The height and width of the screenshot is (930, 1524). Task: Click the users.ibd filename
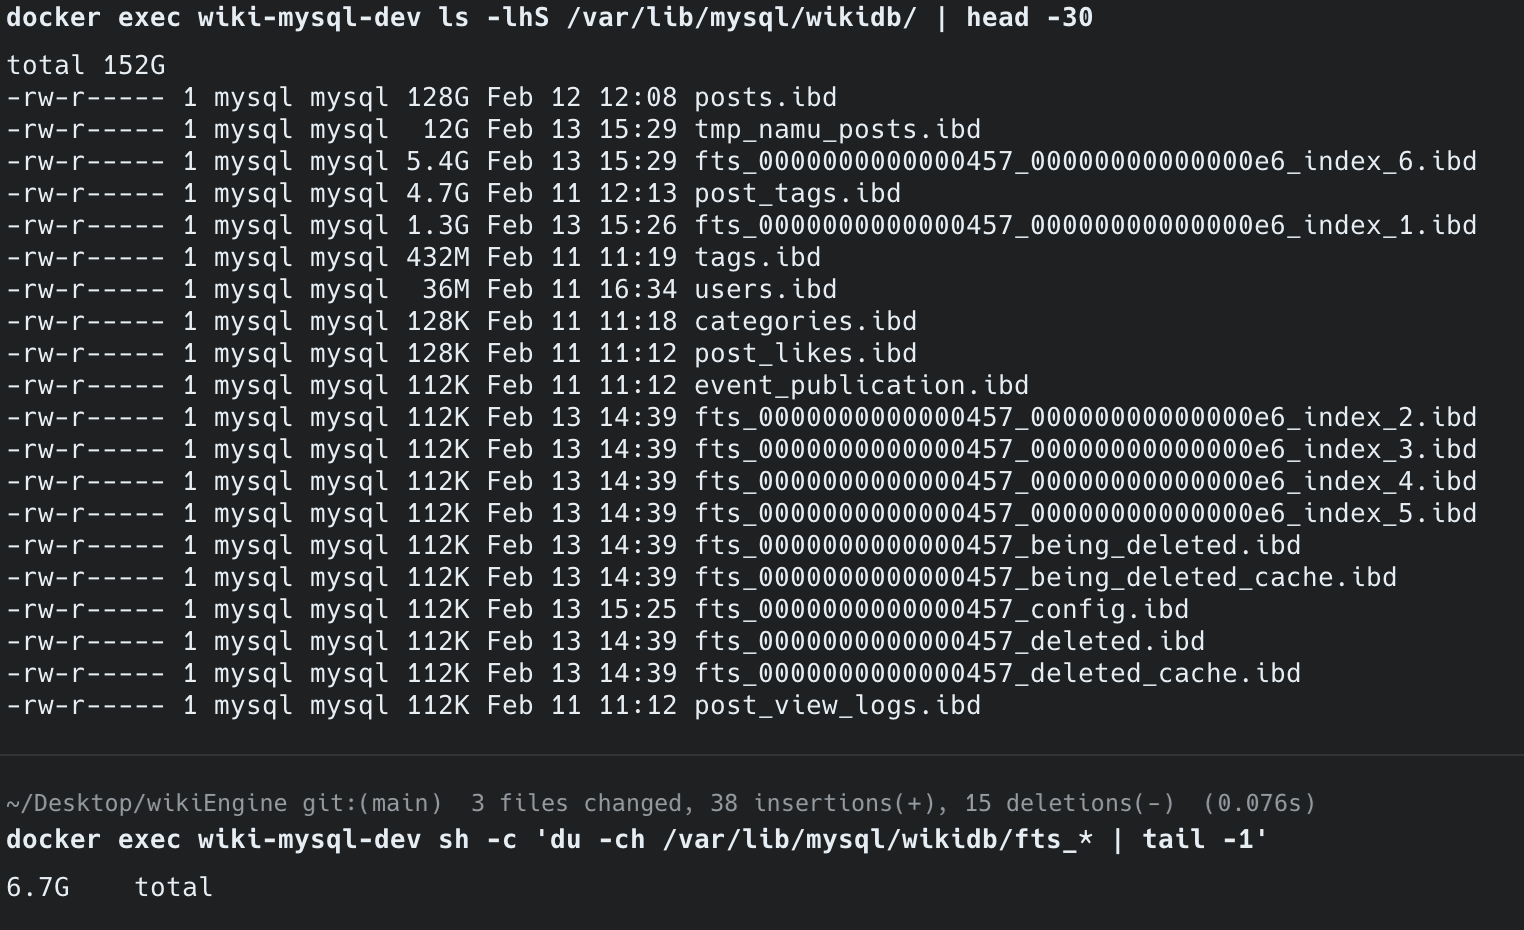[x=765, y=290]
